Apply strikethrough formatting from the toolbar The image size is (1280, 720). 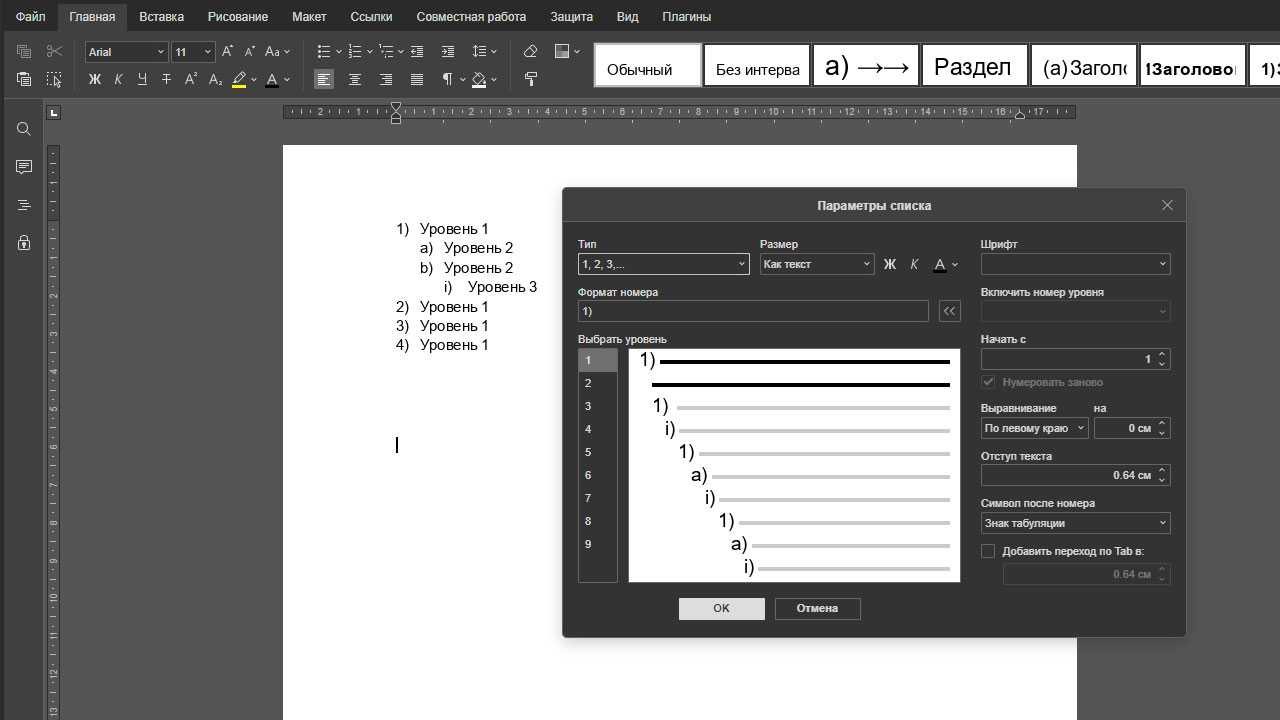coord(166,80)
